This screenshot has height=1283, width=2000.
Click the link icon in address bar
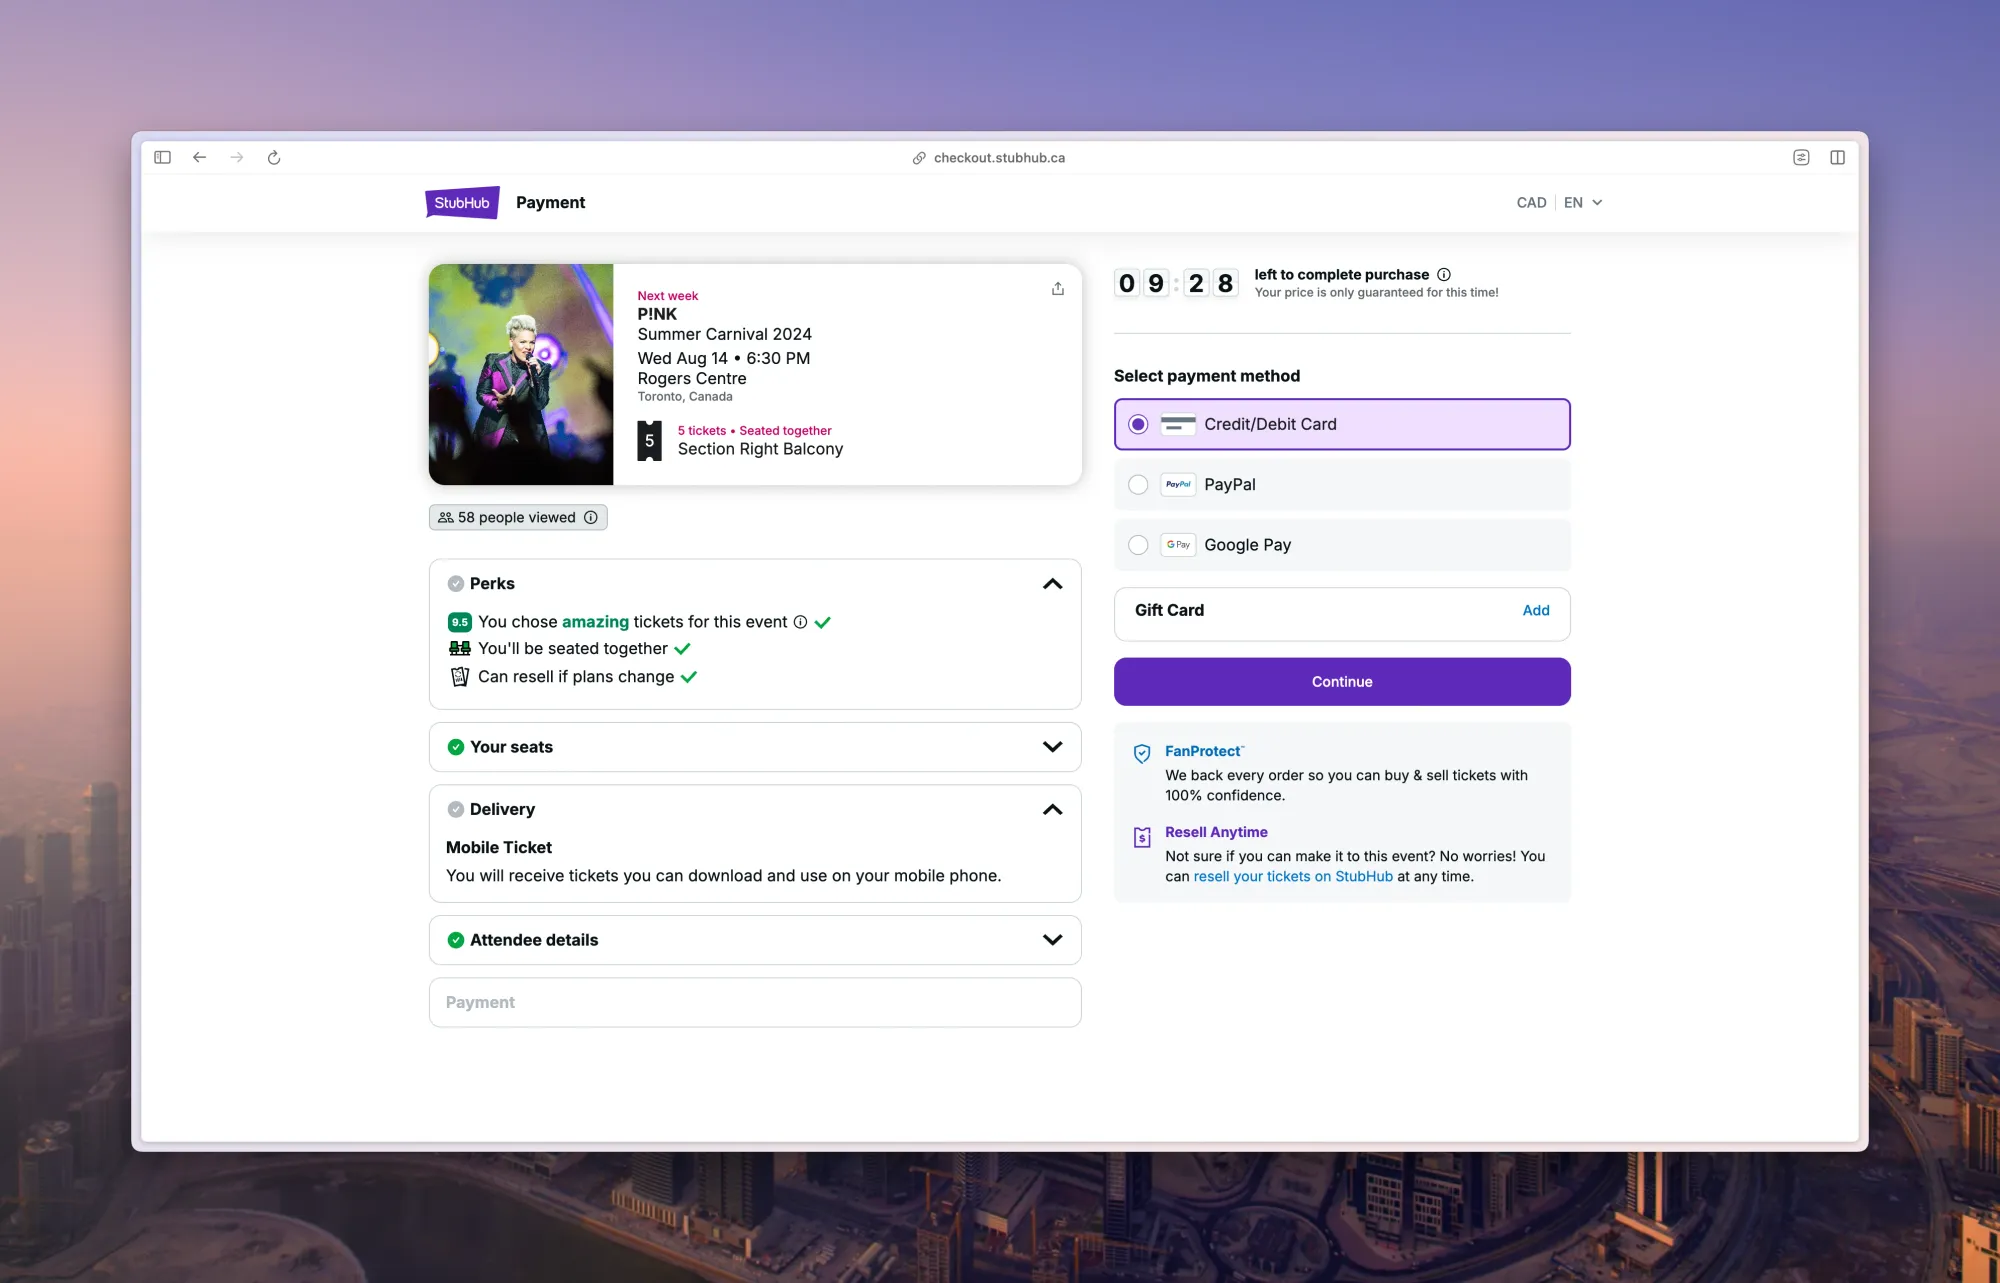(x=919, y=158)
